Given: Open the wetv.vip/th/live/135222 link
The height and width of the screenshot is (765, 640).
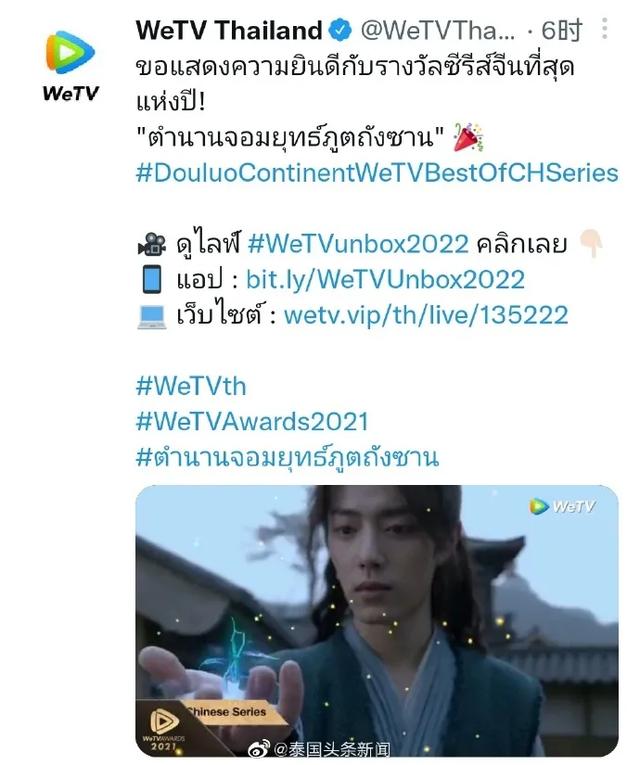Looking at the screenshot, I should point(426,315).
